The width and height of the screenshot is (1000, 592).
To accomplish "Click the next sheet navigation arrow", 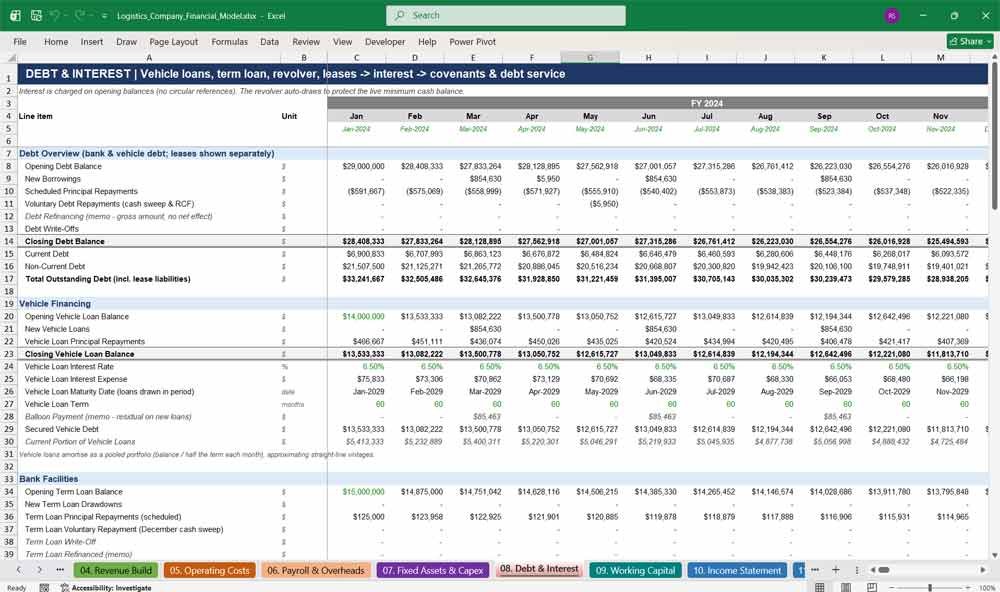I will pyautogui.click(x=40, y=570).
